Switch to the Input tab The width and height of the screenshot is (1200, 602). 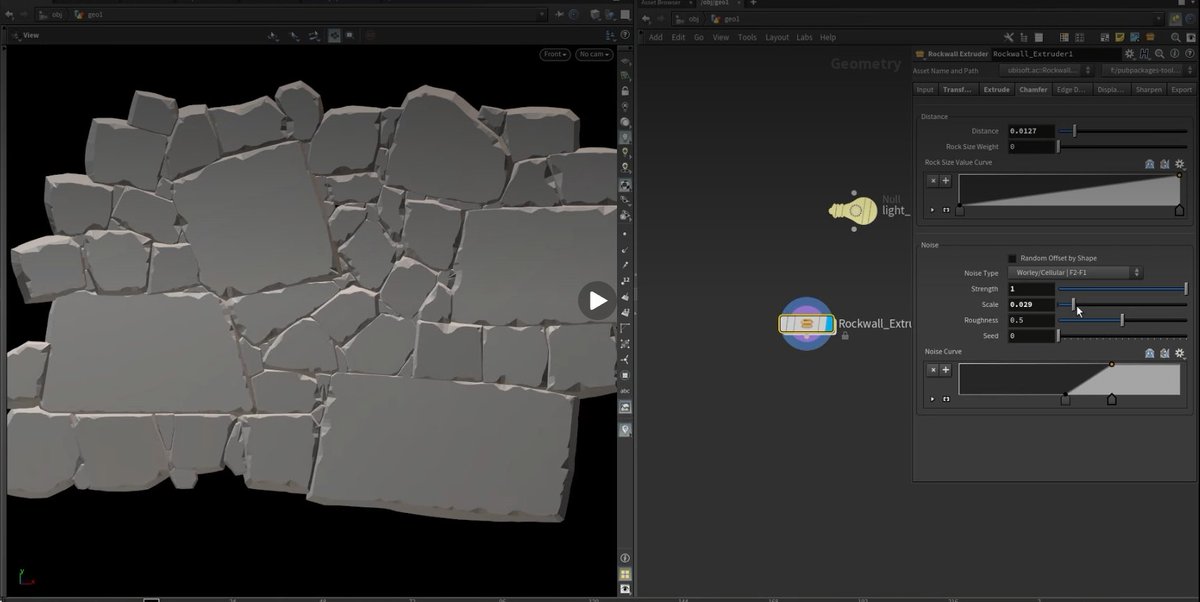pos(925,89)
